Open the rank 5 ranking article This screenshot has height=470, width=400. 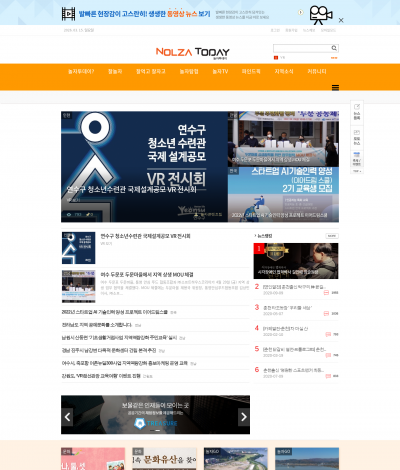[294, 349]
